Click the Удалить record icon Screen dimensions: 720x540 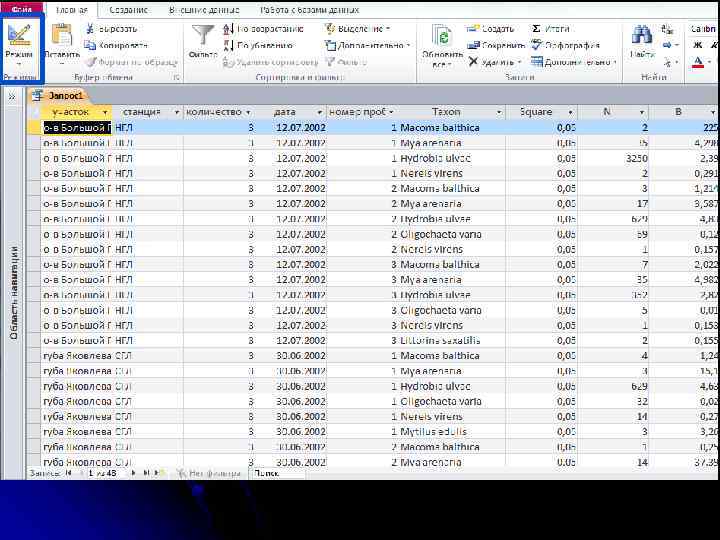pyautogui.click(x=474, y=61)
